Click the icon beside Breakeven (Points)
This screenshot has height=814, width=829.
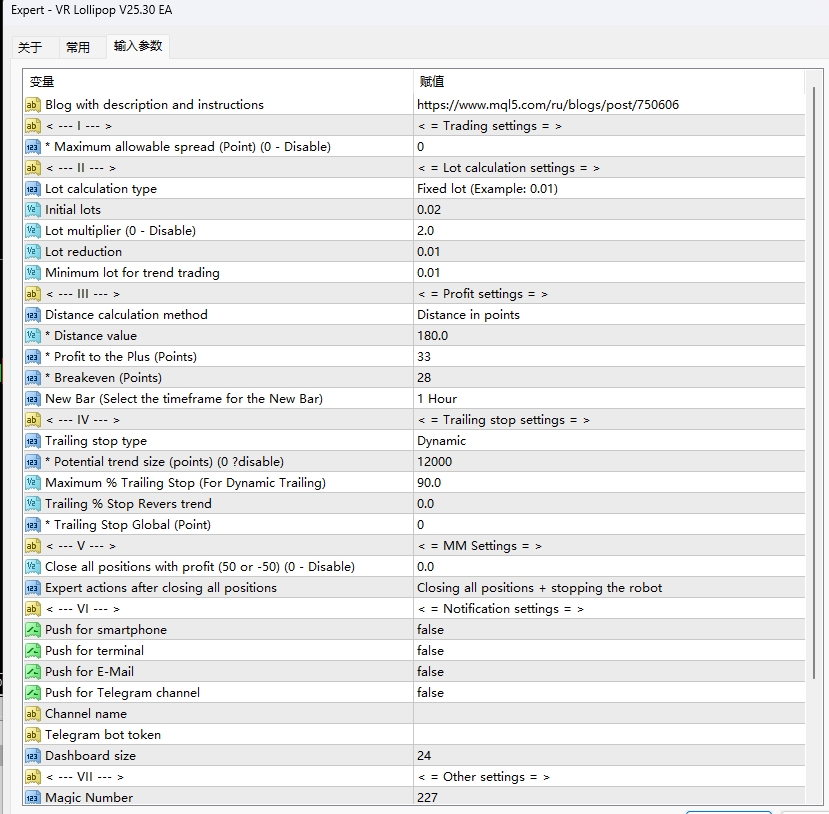pos(32,378)
